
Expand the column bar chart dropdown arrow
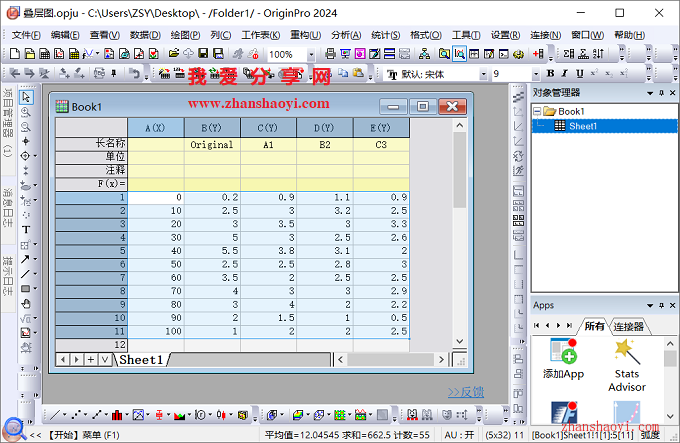(x=127, y=415)
